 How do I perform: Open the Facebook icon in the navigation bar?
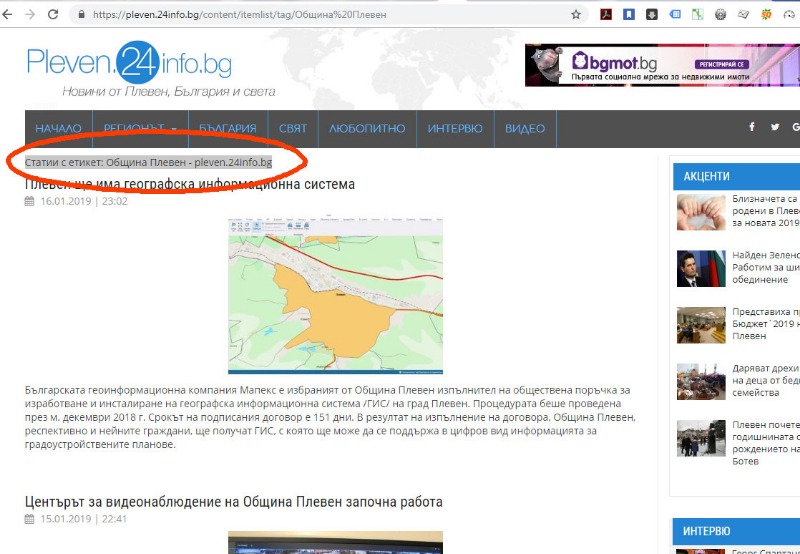tap(752, 127)
